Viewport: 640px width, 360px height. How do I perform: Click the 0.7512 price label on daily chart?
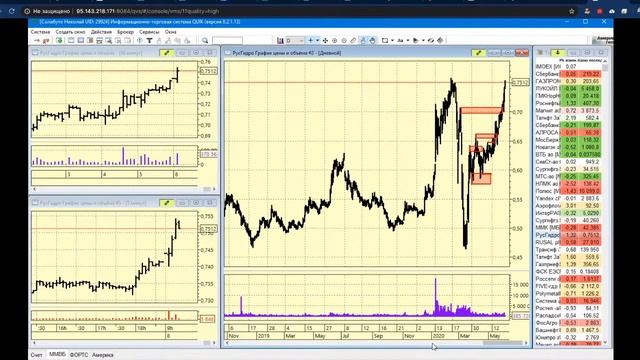coord(520,82)
